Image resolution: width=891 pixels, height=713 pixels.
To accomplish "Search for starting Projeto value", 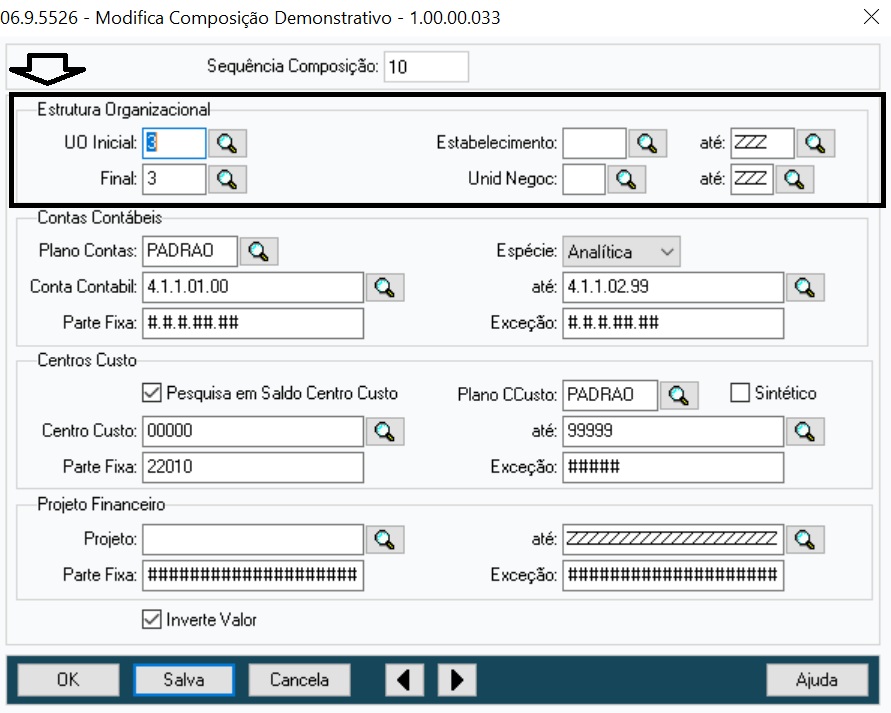I will (x=385, y=539).
